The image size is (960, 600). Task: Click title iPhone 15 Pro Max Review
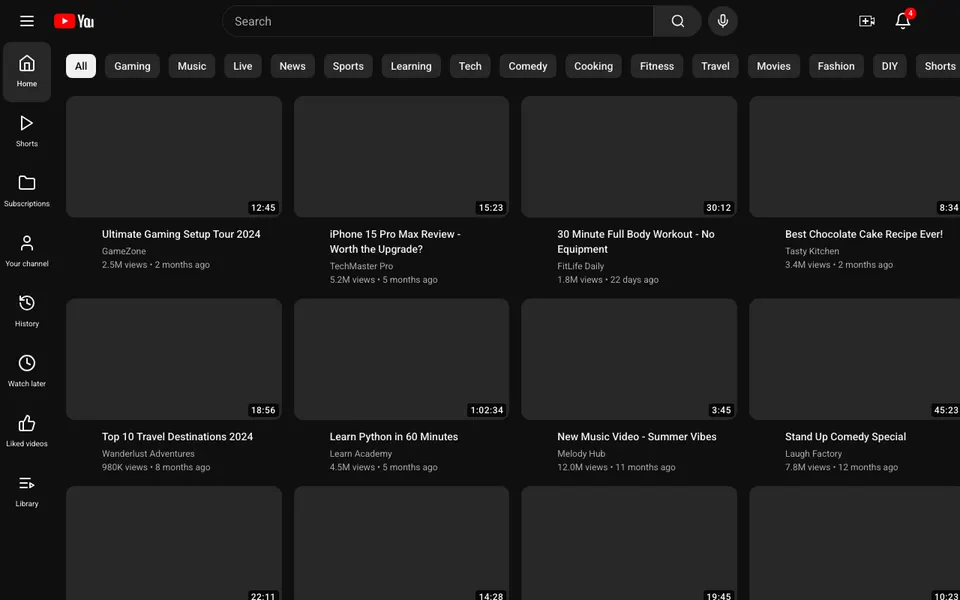click(x=395, y=242)
